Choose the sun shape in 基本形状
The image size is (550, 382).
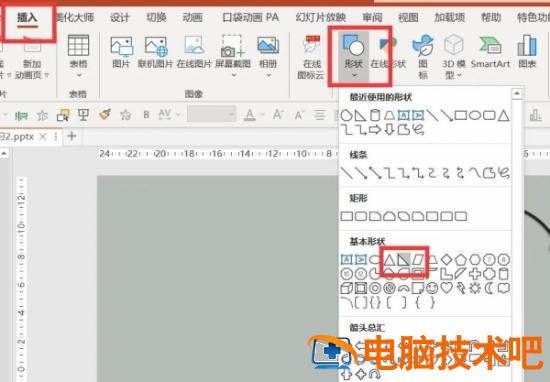(x=475, y=288)
